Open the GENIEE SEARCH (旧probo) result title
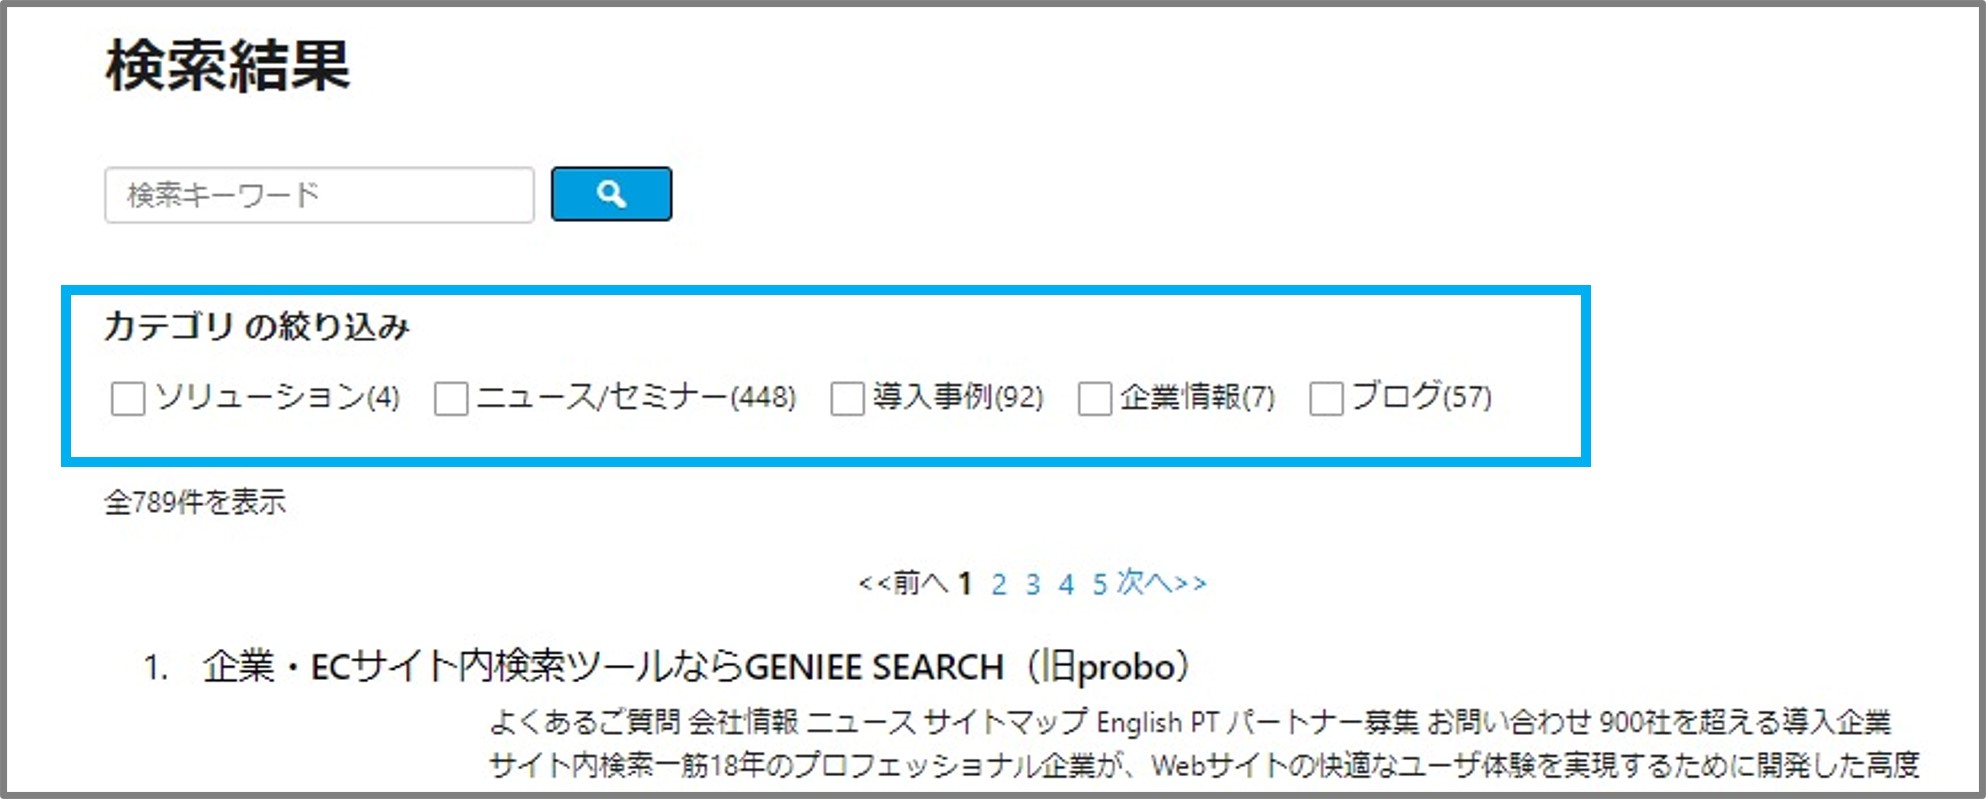Image resolution: width=1986 pixels, height=799 pixels. [x=696, y=666]
